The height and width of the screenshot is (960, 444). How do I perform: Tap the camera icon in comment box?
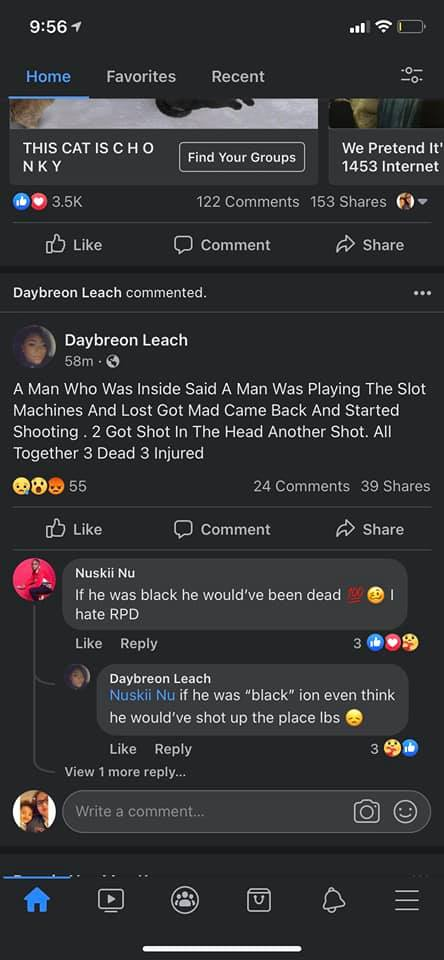(366, 812)
